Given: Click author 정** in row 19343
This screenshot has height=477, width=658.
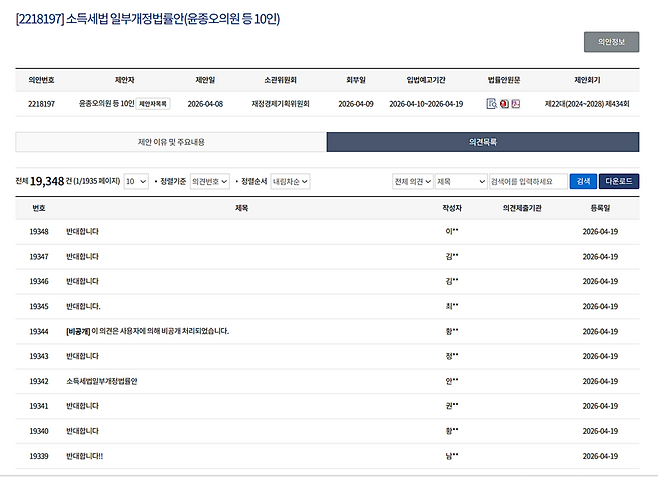Looking at the screenshot, I should (x=452, y=356).
